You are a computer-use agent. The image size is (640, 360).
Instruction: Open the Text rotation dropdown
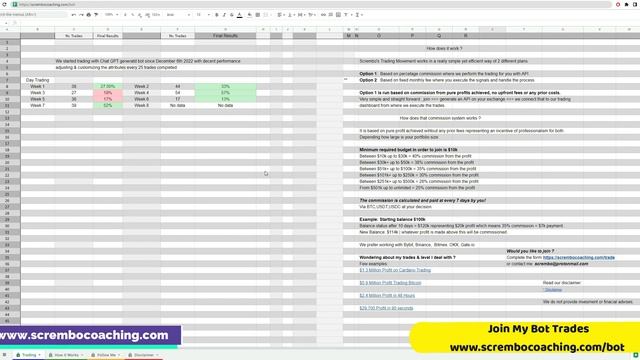pos(312,15)
